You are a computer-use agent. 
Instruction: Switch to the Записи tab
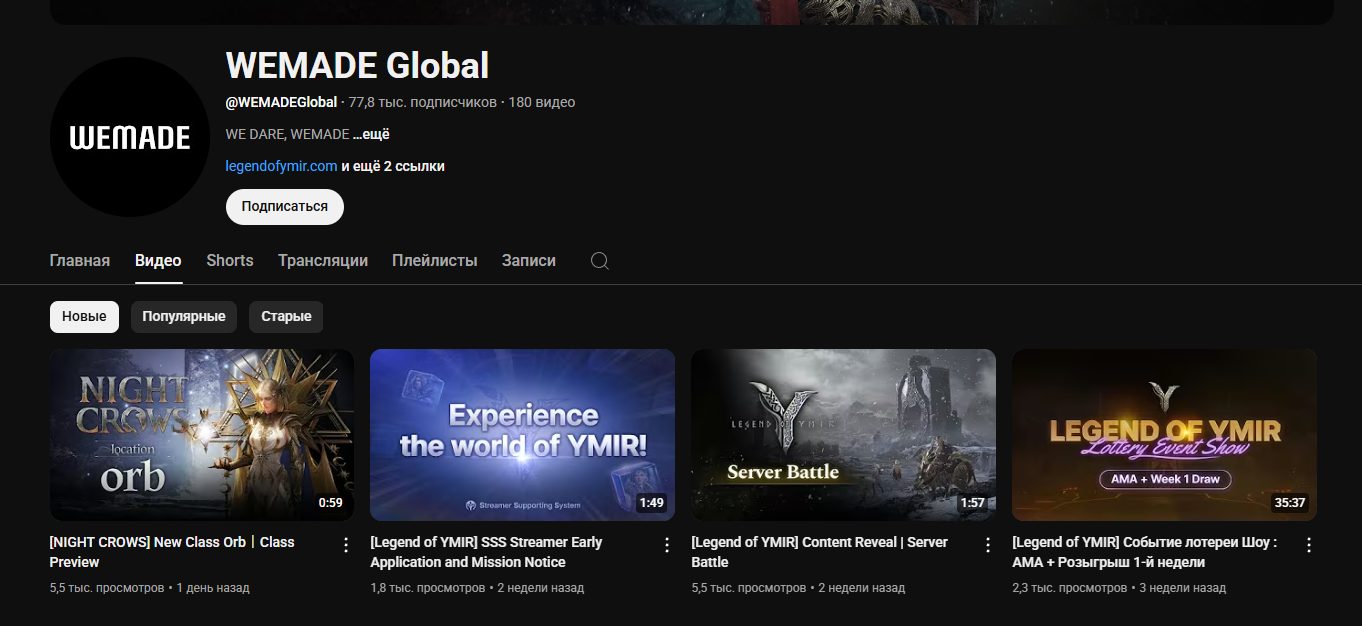[529, 260]
